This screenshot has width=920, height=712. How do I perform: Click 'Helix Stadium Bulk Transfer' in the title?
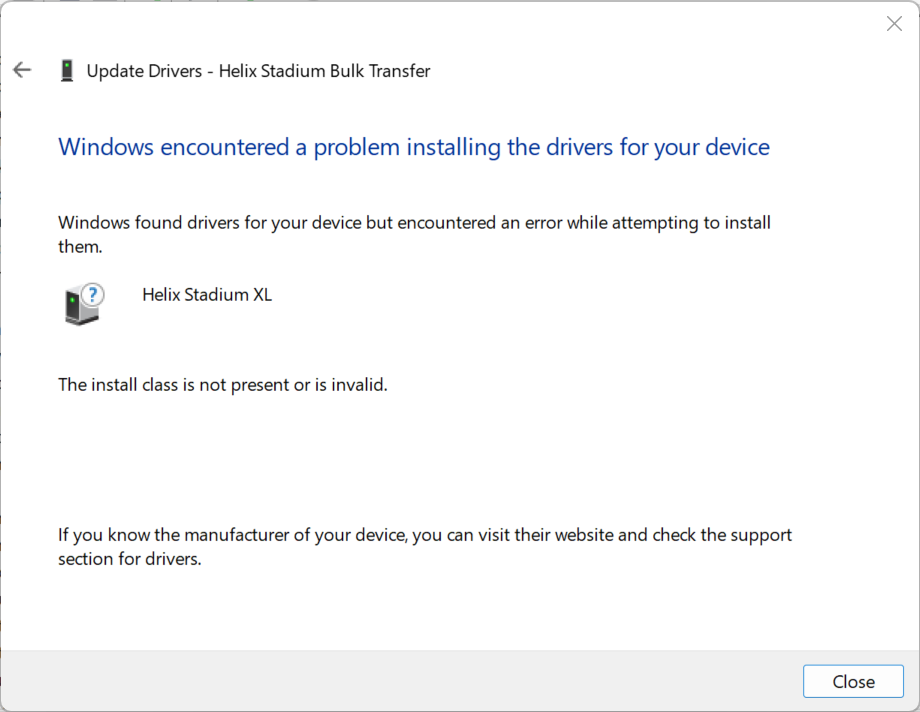coord(325,71)
